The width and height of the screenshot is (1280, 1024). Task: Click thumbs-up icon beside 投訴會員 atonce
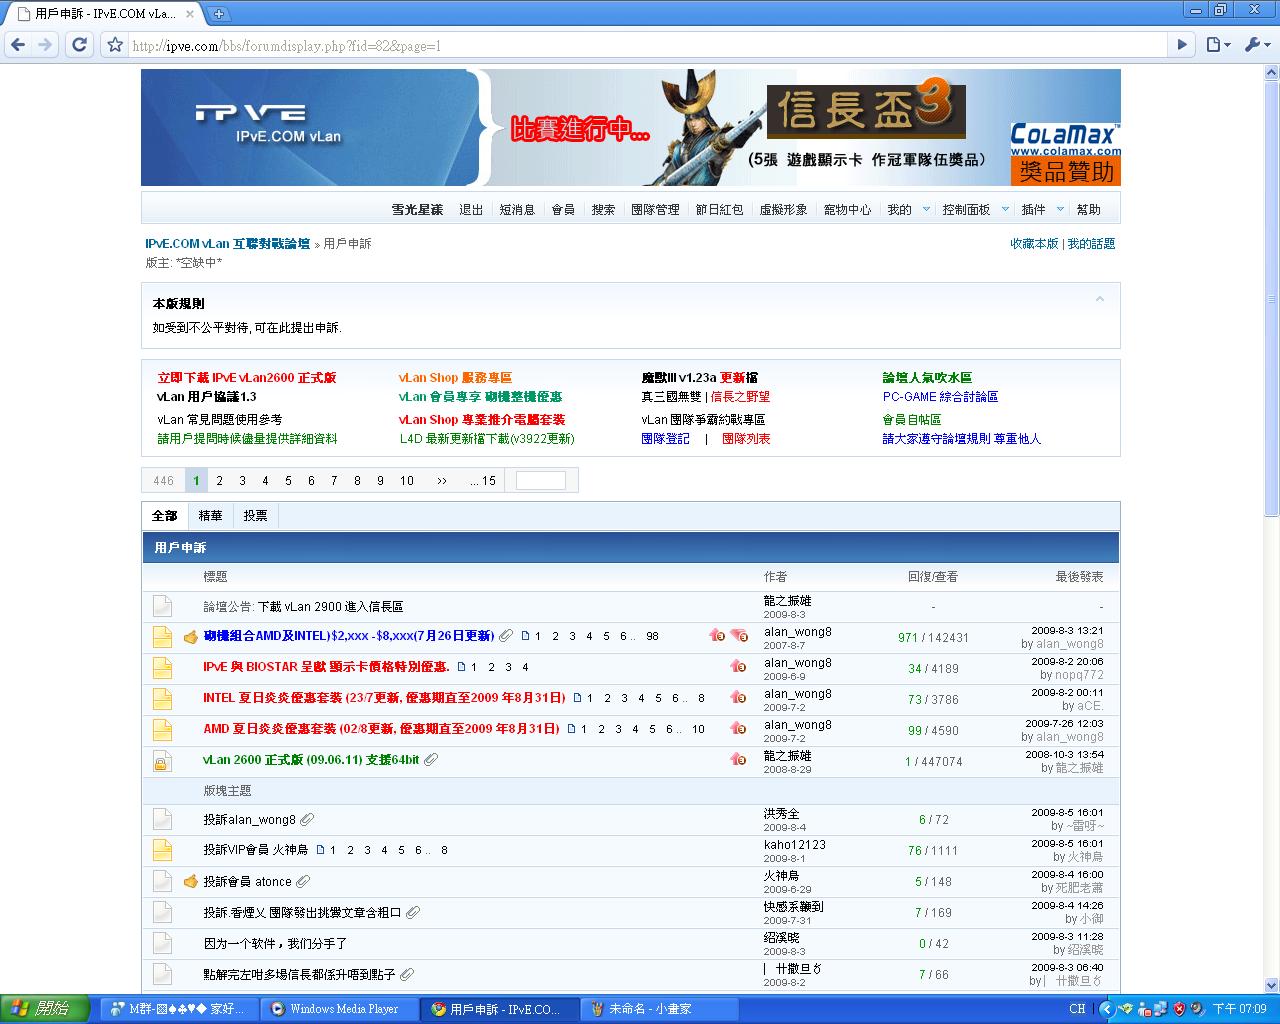tap(191, 882)
